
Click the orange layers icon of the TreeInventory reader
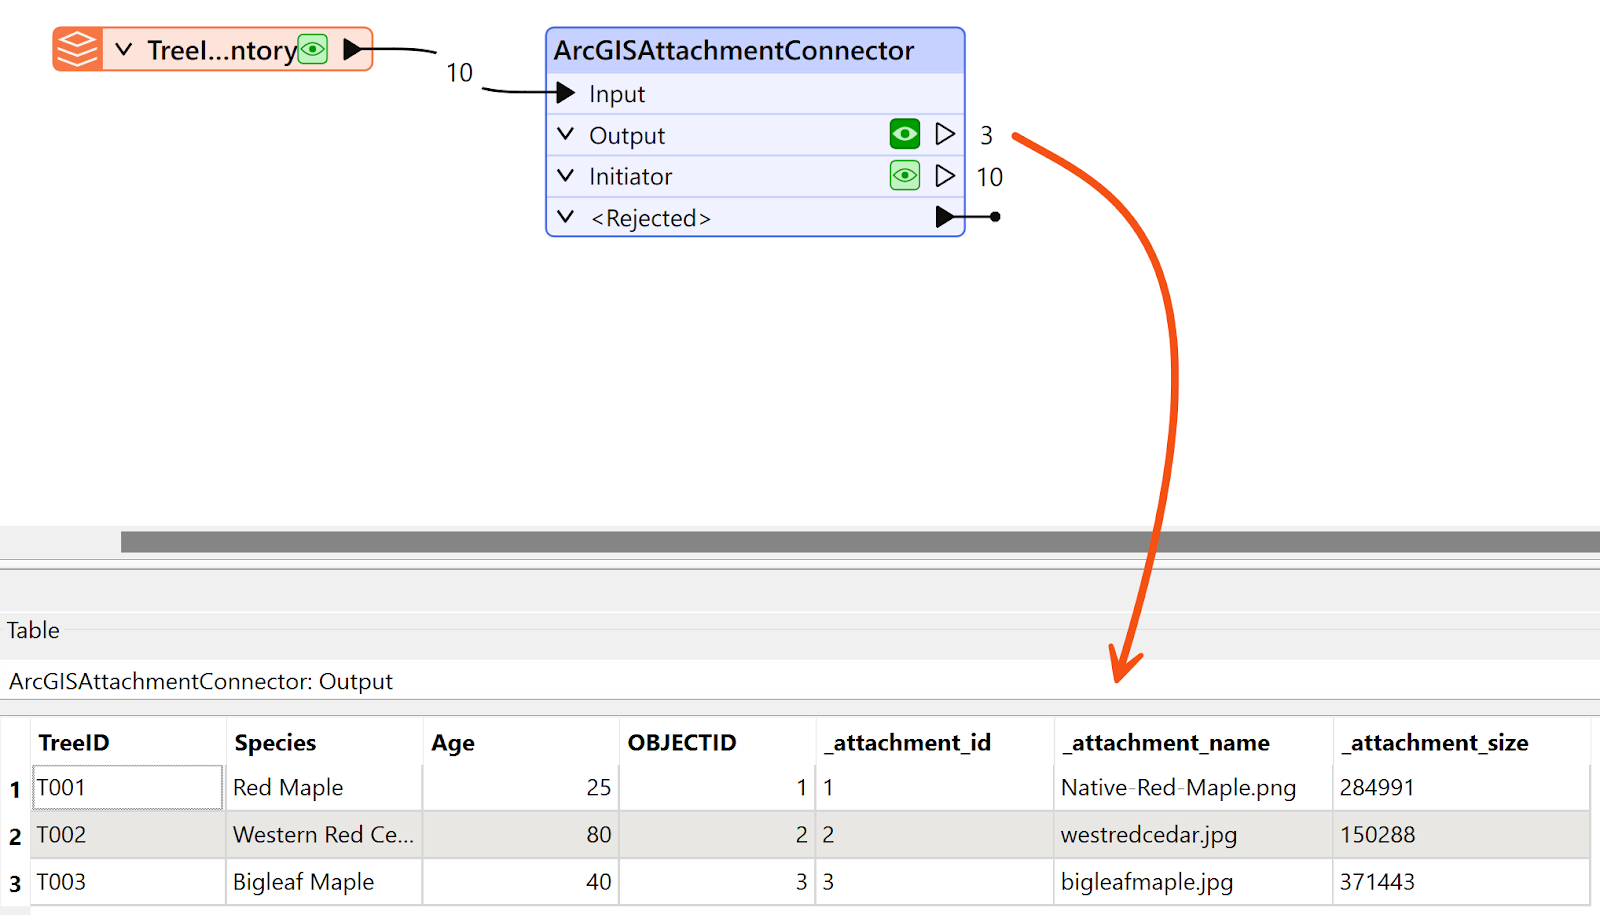tap(77, 49)
